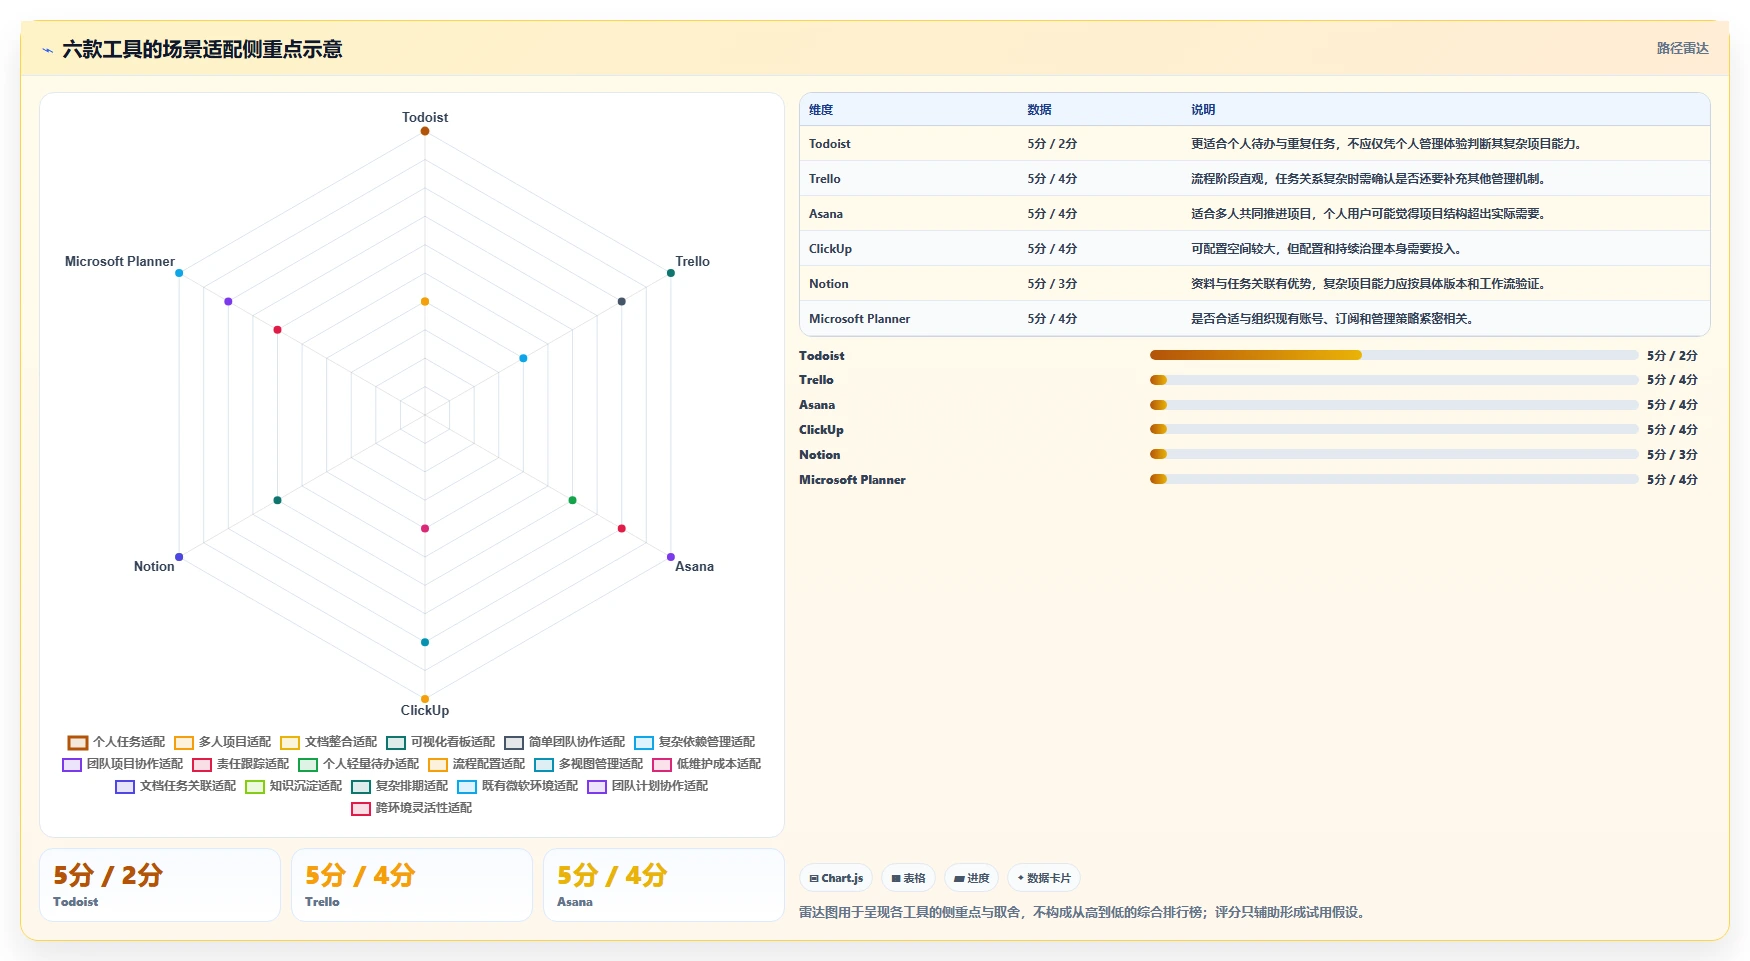Viewport: 1750px width, 961px height.
Task: Click the Notion axis label on the radar
Action: click(x=154, y=566)
